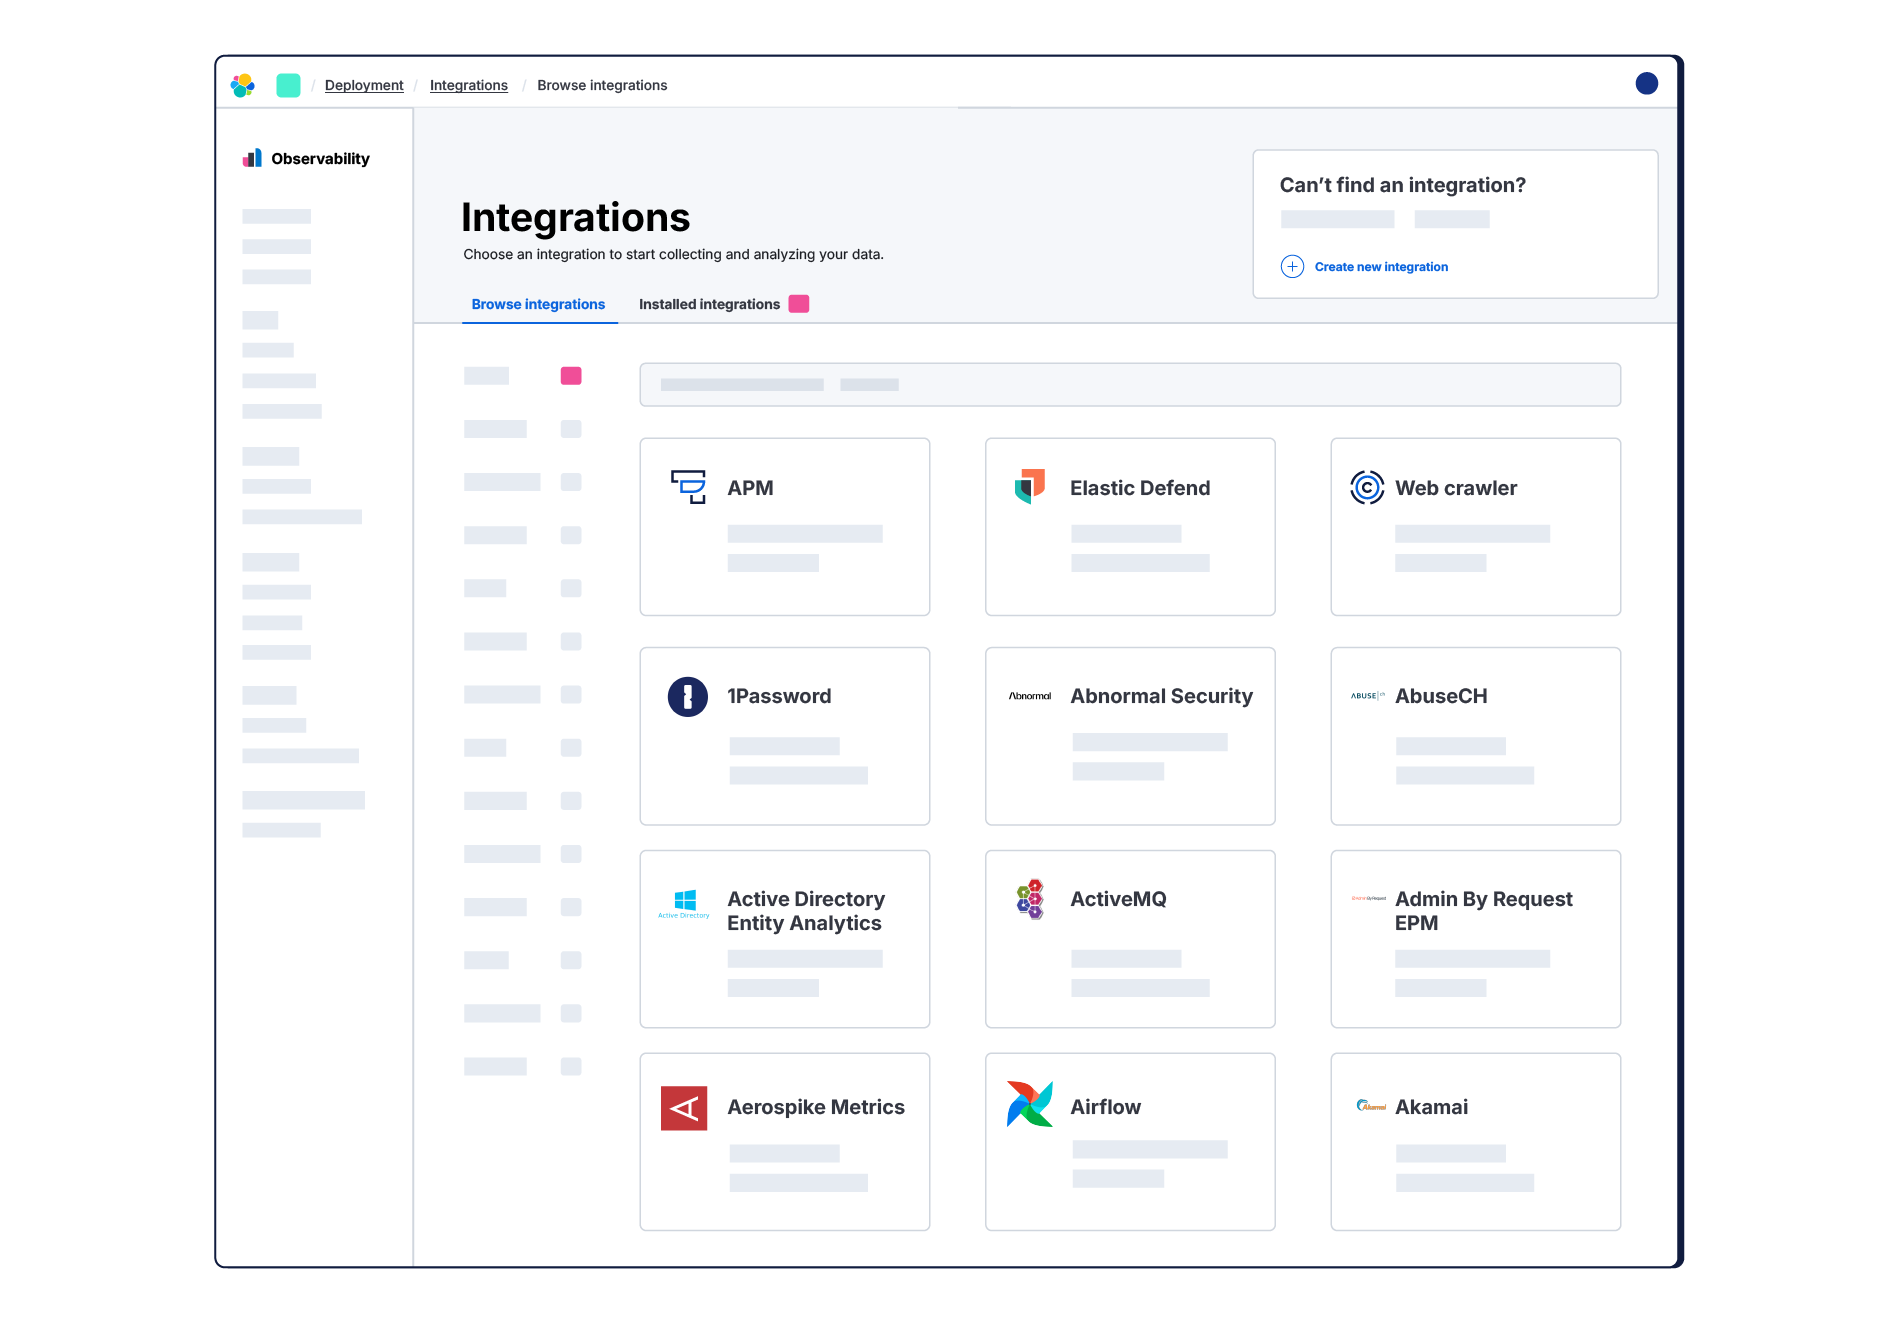This screenshot has width=1898, height=1320.
Task: Click the Admin By Request logo
Action: pos(1368,899)
